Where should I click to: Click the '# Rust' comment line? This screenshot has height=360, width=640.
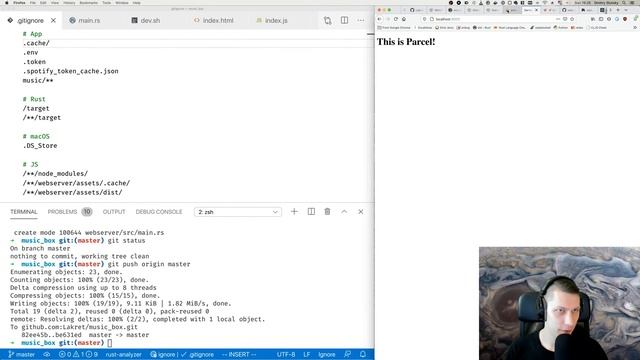34,99
